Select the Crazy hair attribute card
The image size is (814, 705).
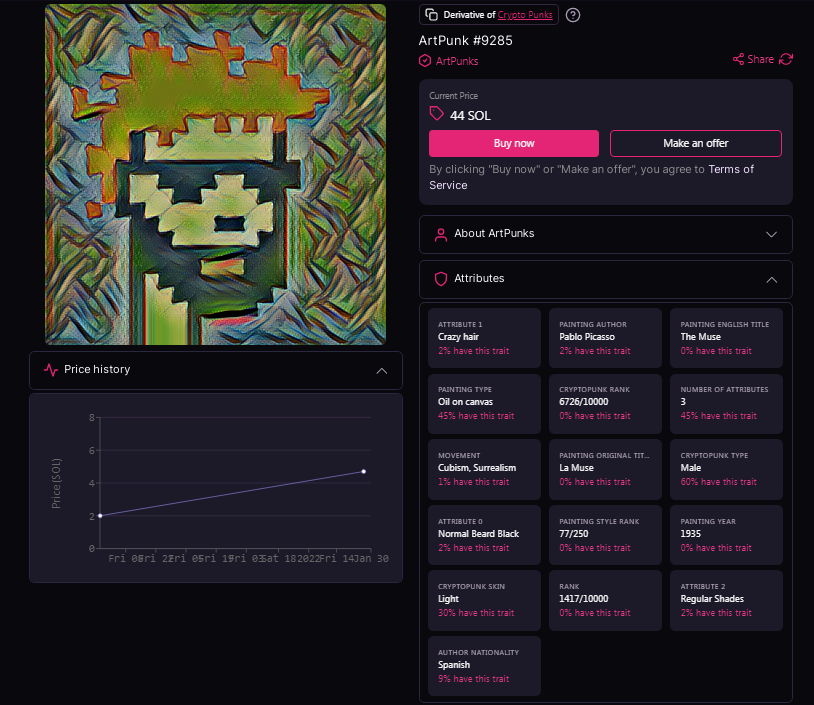pyautogui.click(x=484, y=338)
